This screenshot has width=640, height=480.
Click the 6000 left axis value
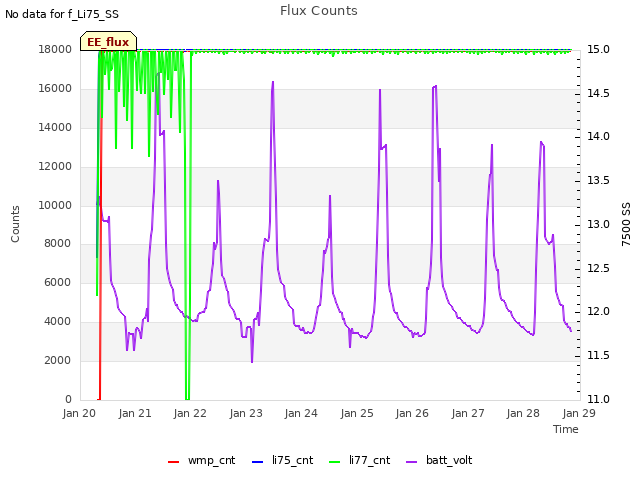(58, 282)
